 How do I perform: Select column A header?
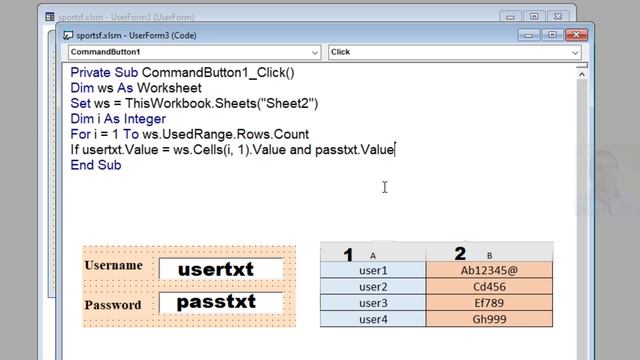373,252
